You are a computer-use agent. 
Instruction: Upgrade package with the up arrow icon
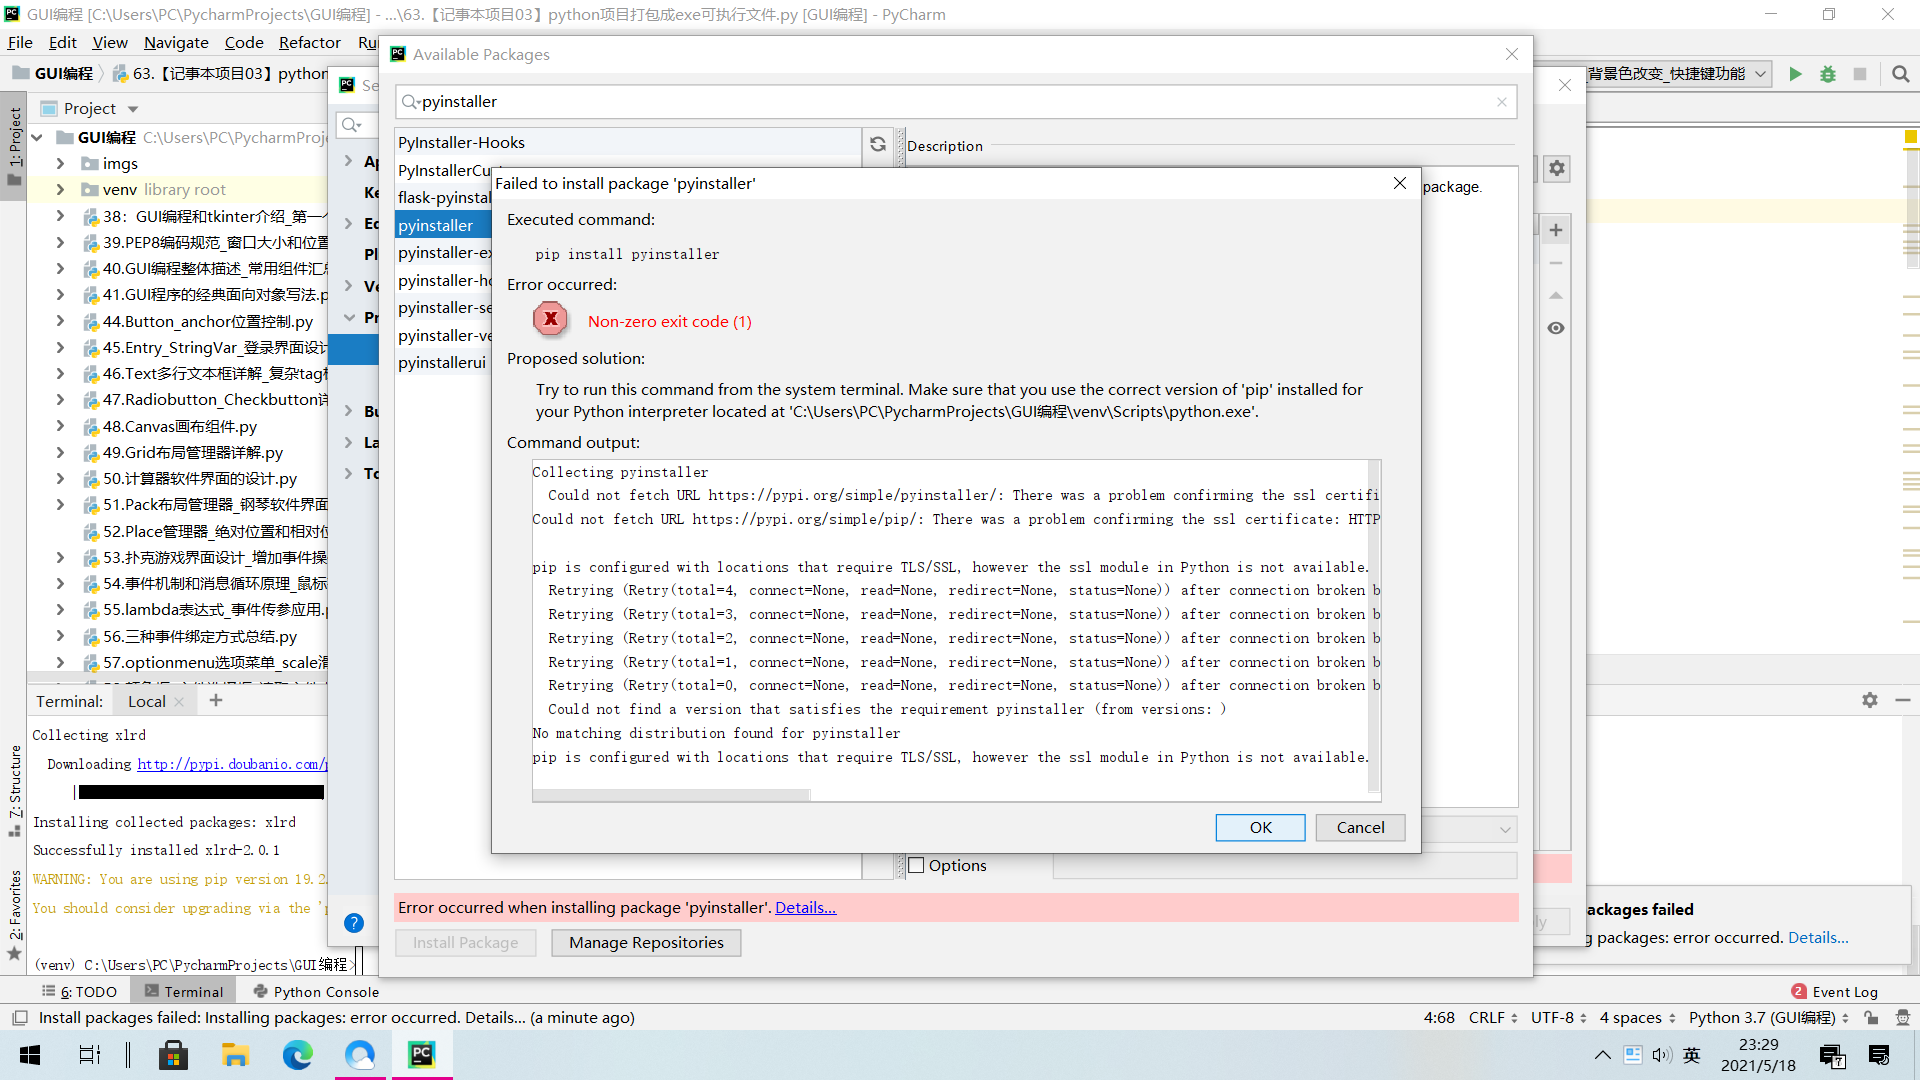pyautogui.click(x=1556, y=296)
